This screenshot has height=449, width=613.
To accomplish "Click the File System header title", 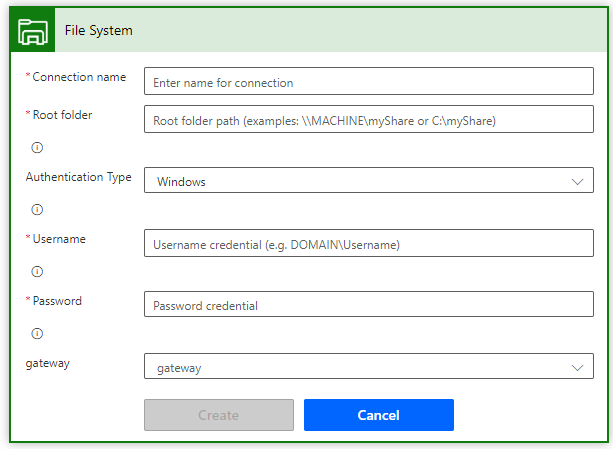I will [98, 30].
